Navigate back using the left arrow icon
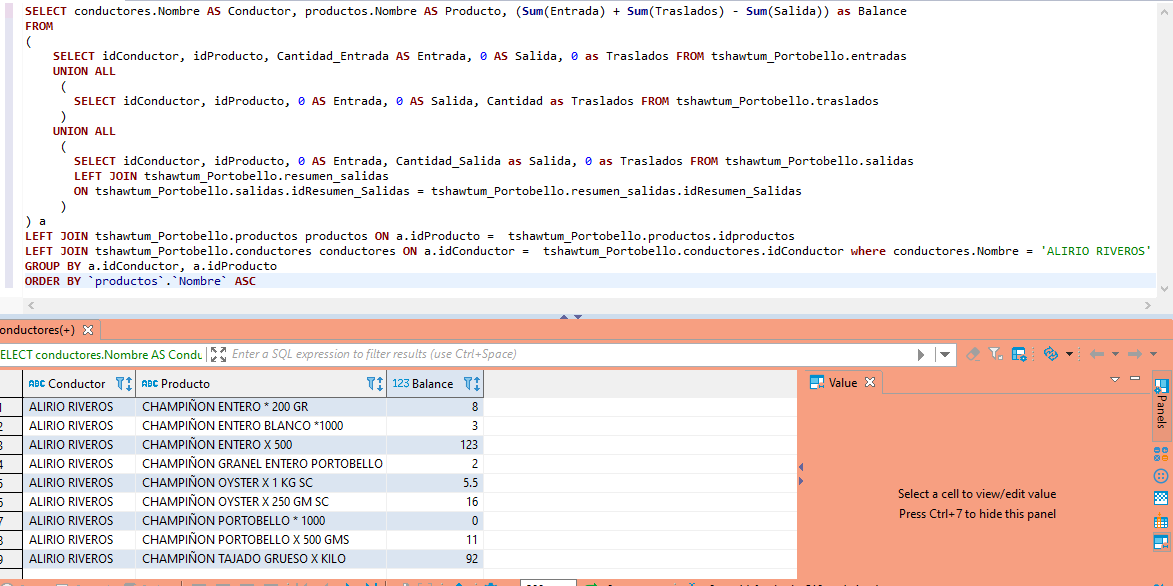 click(1097, 354)
